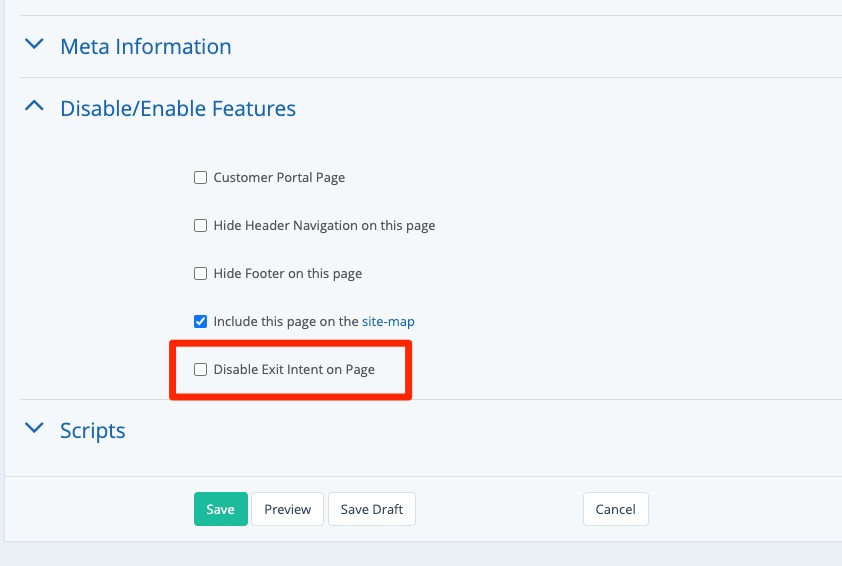This screenshot has height=566, width=842.
Task: Check Hide Header Navigation on this page box
Action: coord(200,226)
